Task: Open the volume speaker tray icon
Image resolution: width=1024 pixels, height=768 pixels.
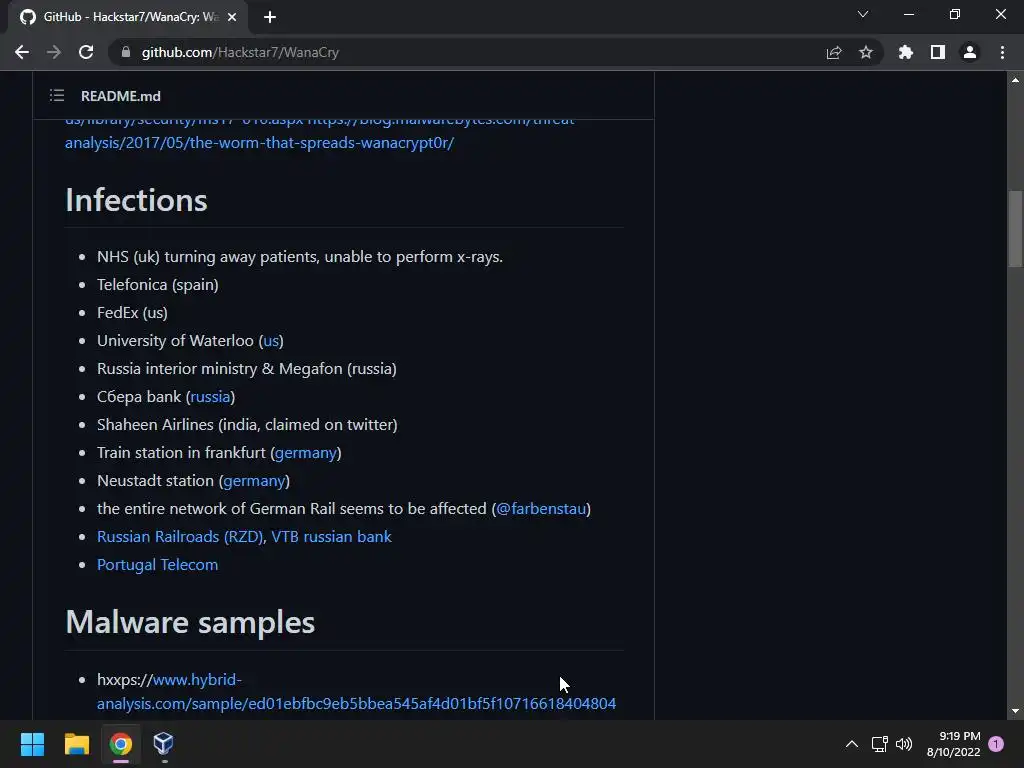Action: click(904, 744)
